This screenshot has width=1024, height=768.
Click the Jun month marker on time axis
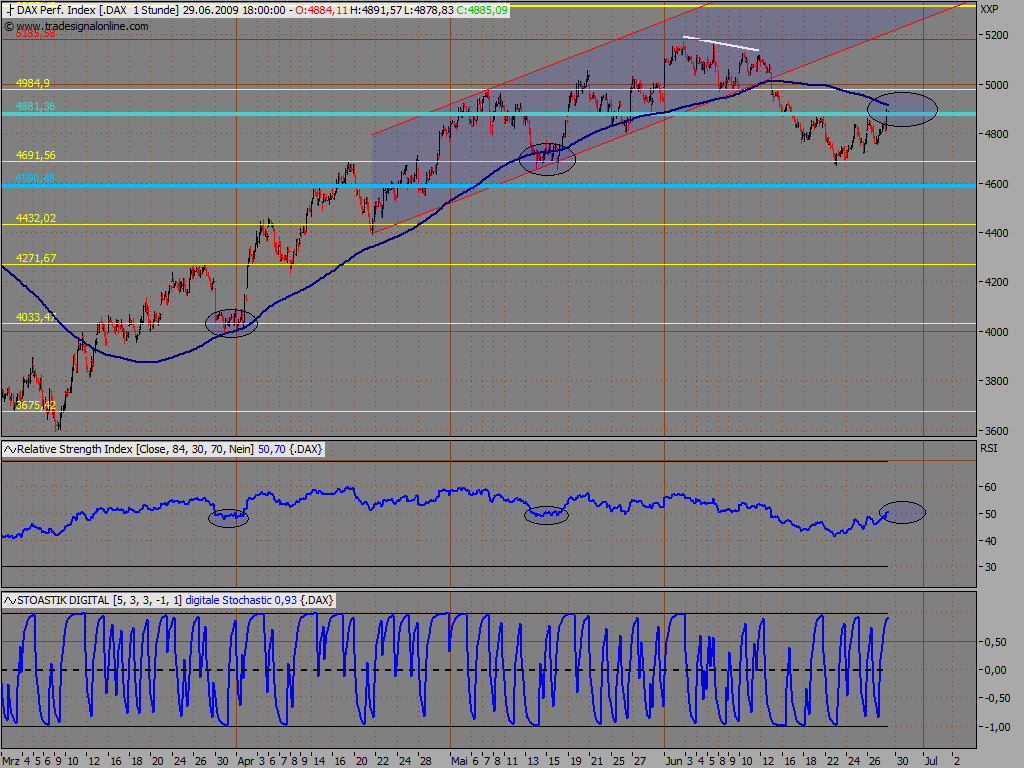(673, 761)
